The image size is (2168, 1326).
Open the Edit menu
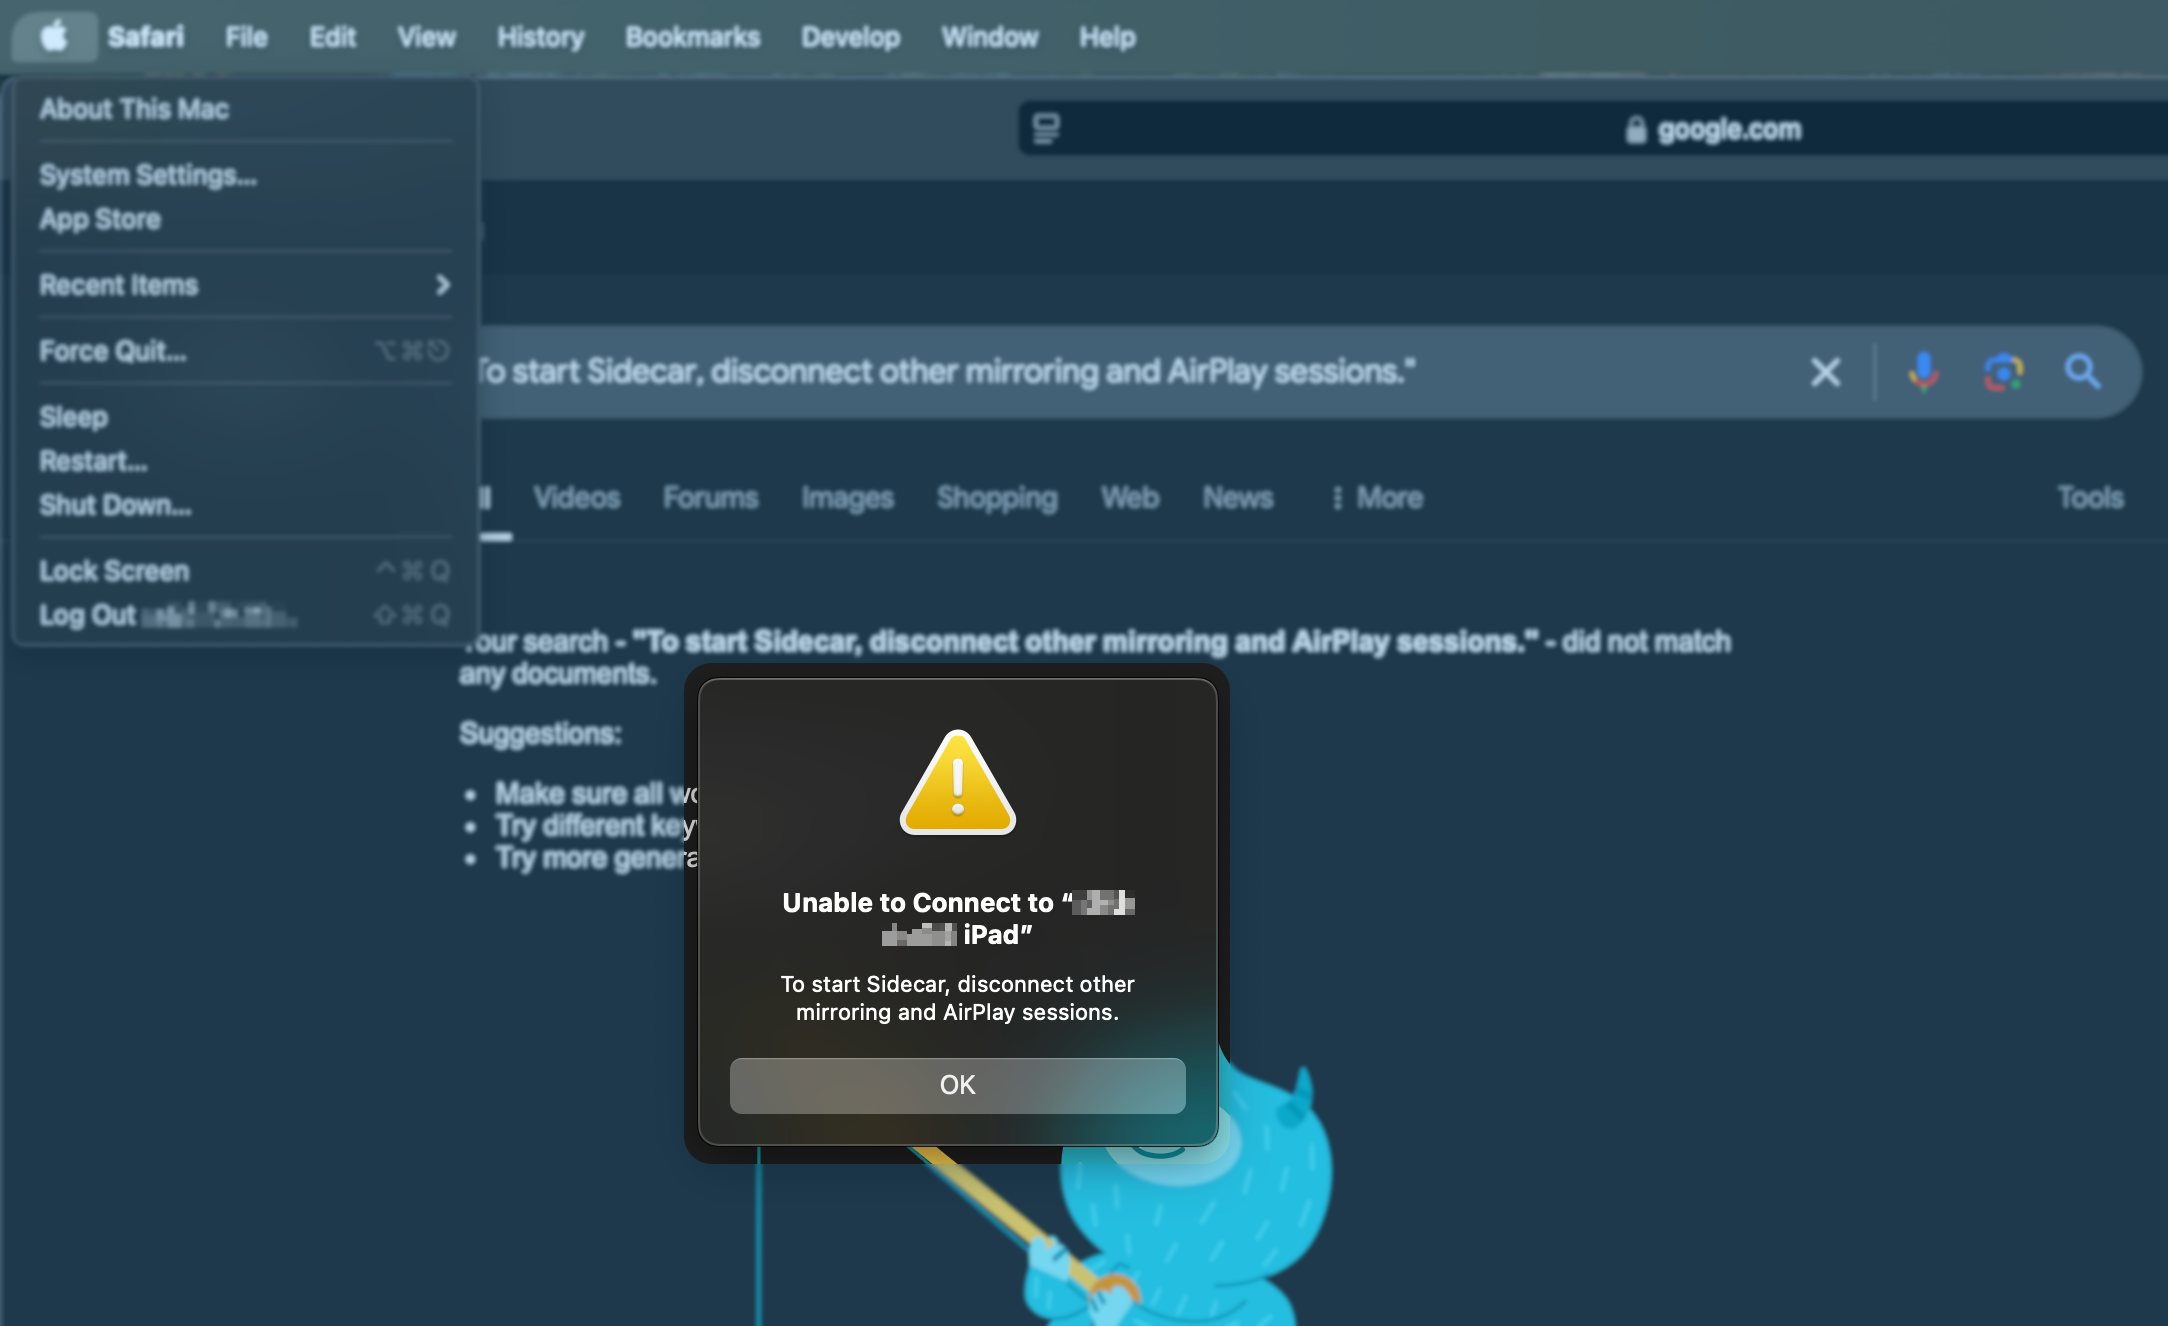[x=332, y=37]
